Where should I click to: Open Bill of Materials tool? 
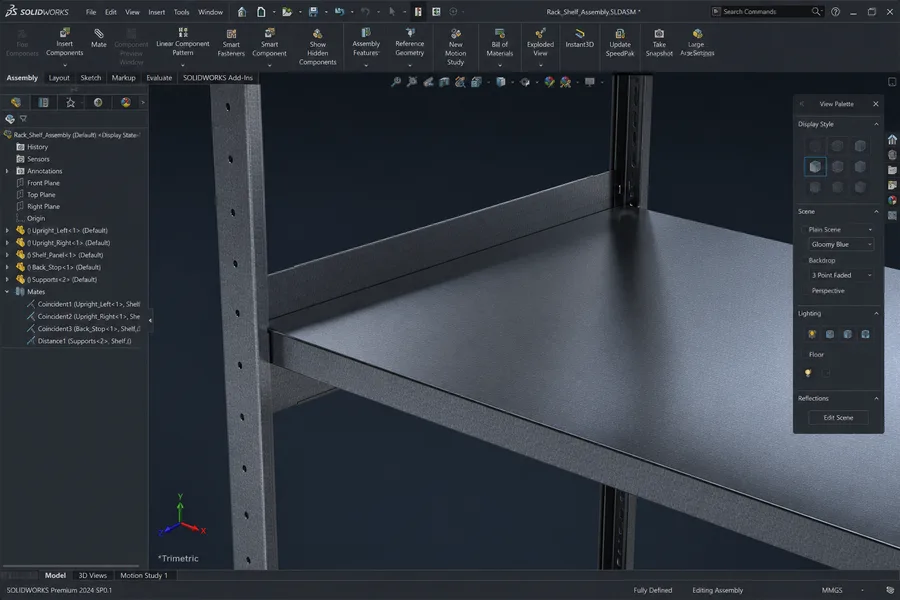tap(499, 43)
